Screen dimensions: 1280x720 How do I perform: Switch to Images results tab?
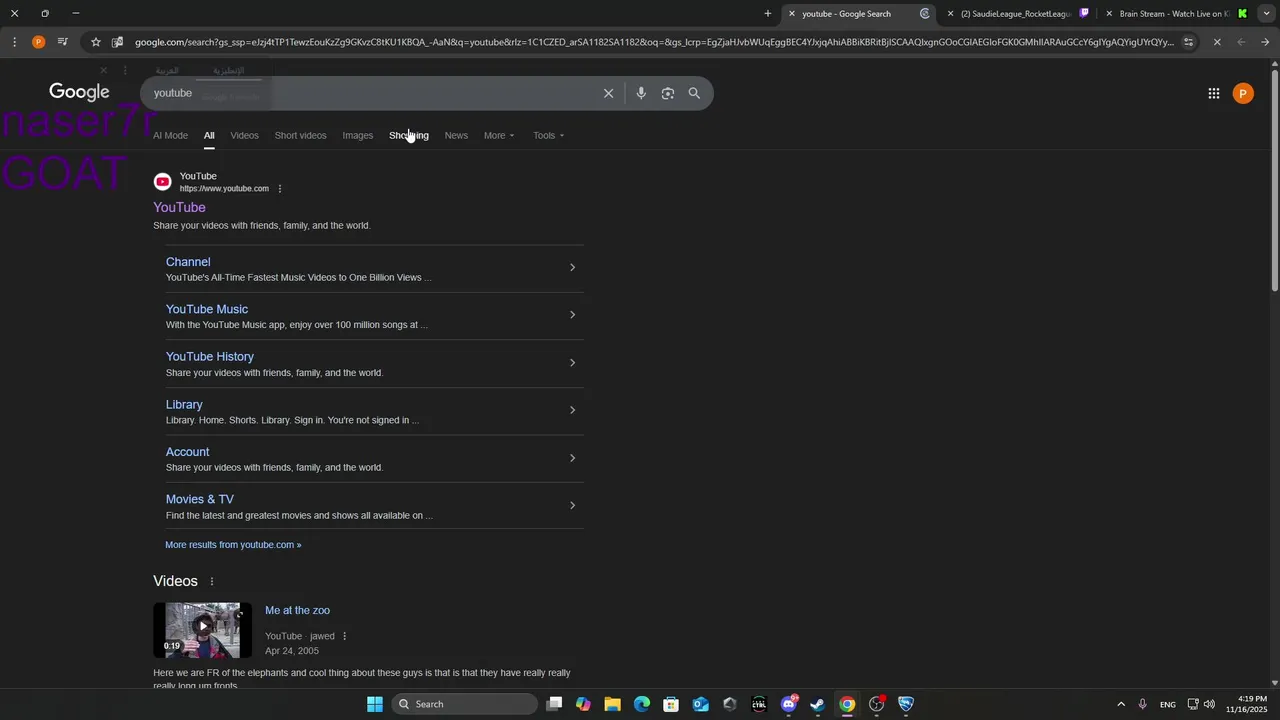pyautogui.click(x=357, y=135)
